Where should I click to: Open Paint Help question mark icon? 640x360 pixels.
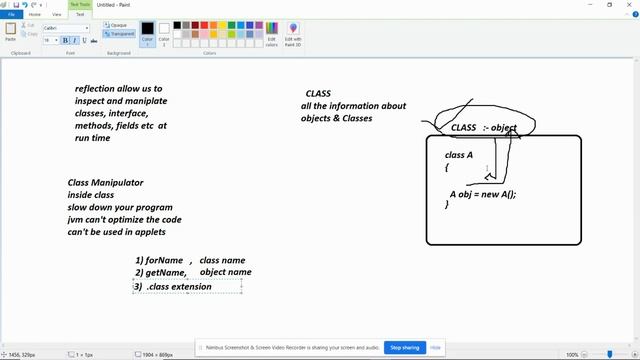[x=636, y=14]
